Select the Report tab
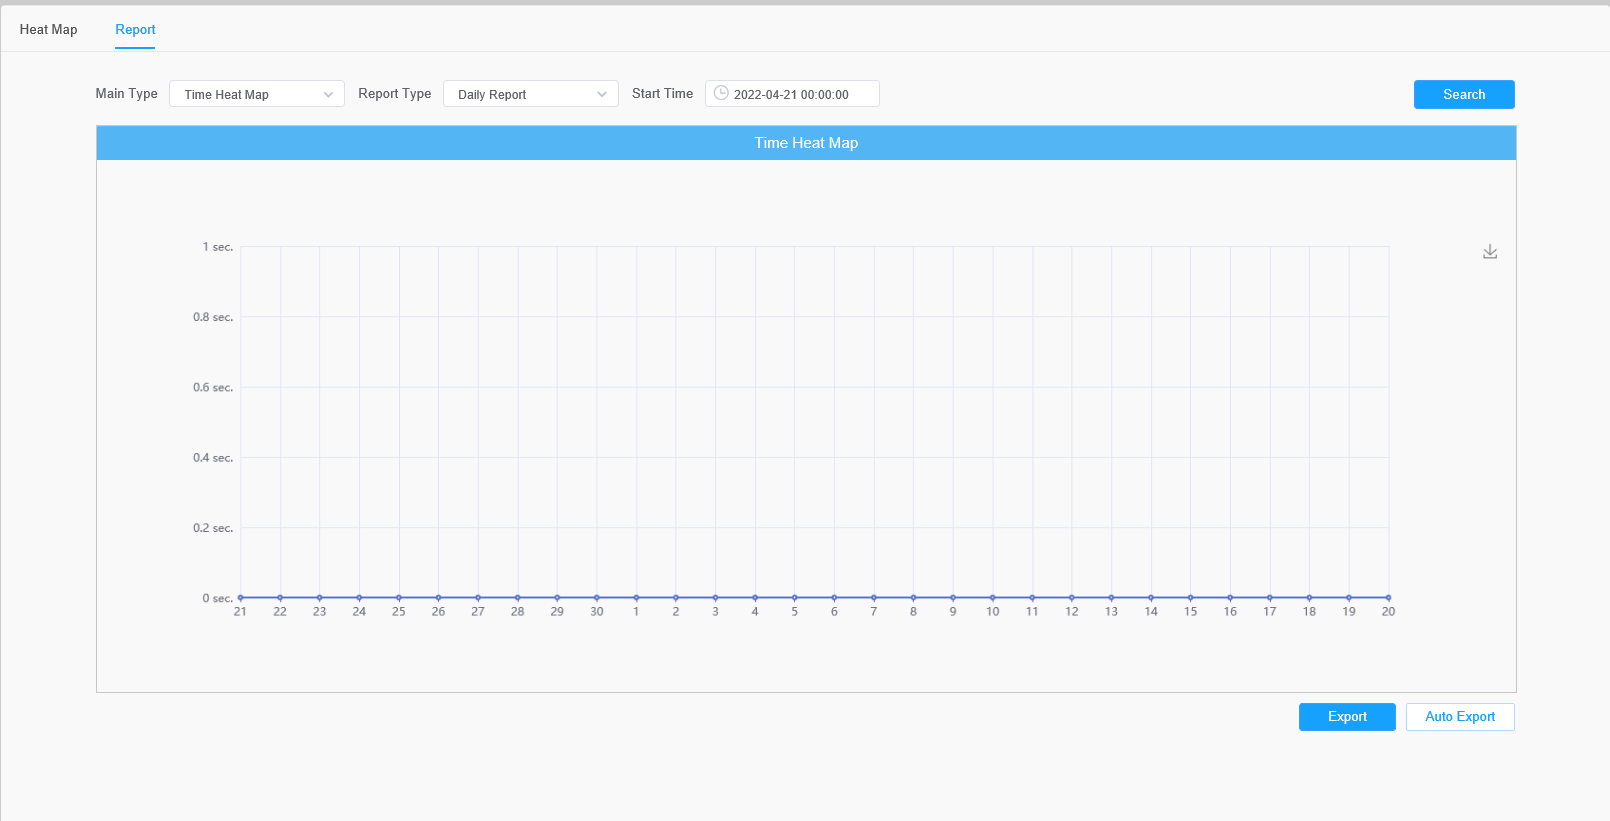1610x821 pixels. (135, 29)
